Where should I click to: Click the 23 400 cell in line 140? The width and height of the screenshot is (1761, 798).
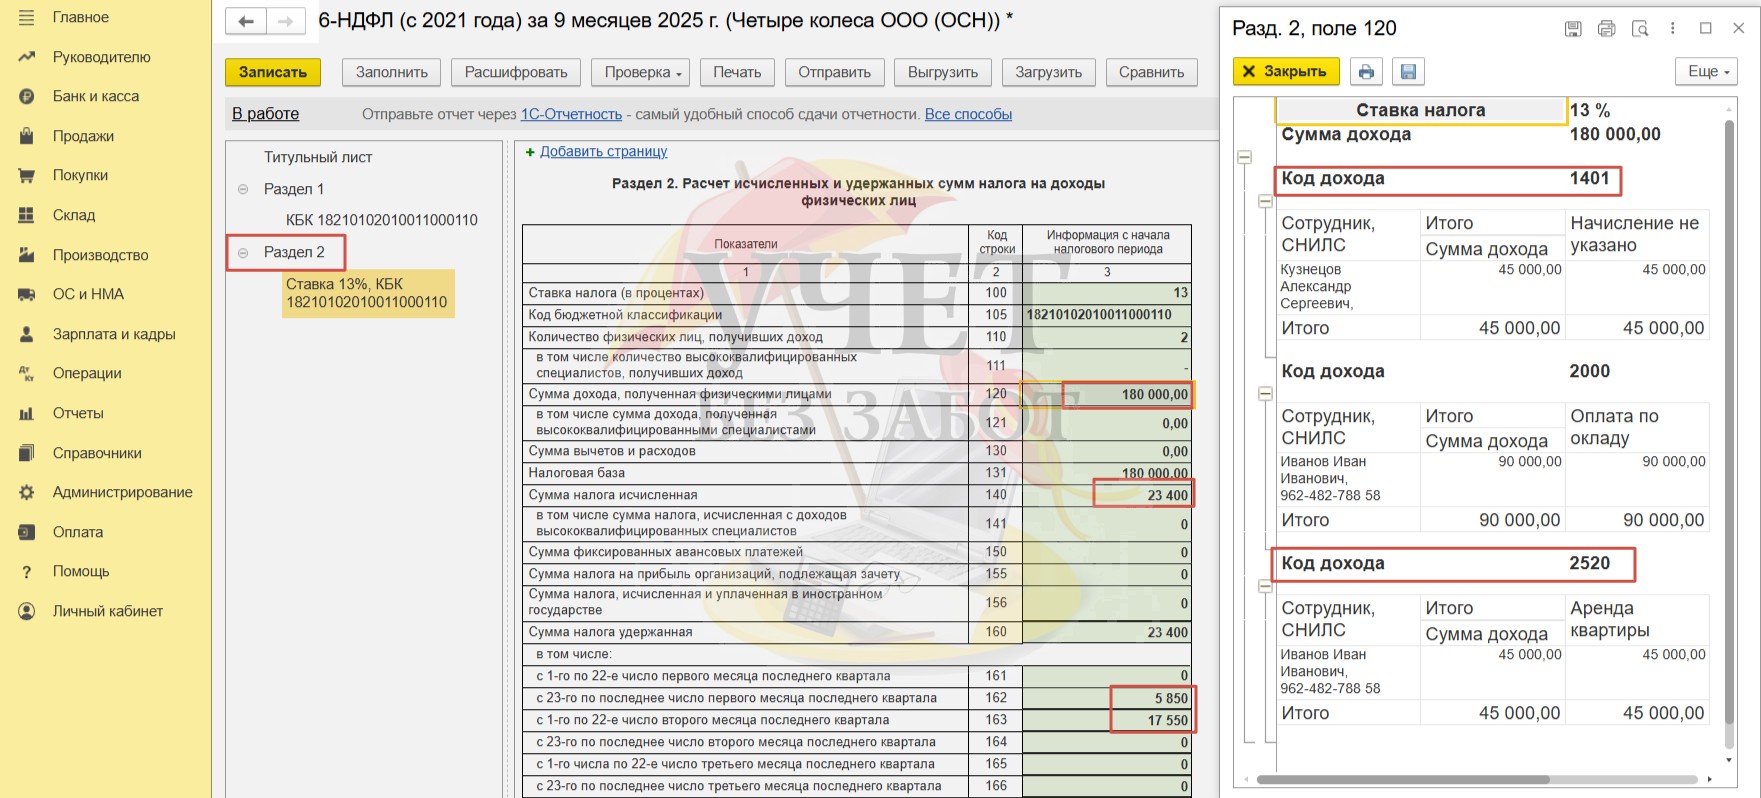coord(1108,495)
